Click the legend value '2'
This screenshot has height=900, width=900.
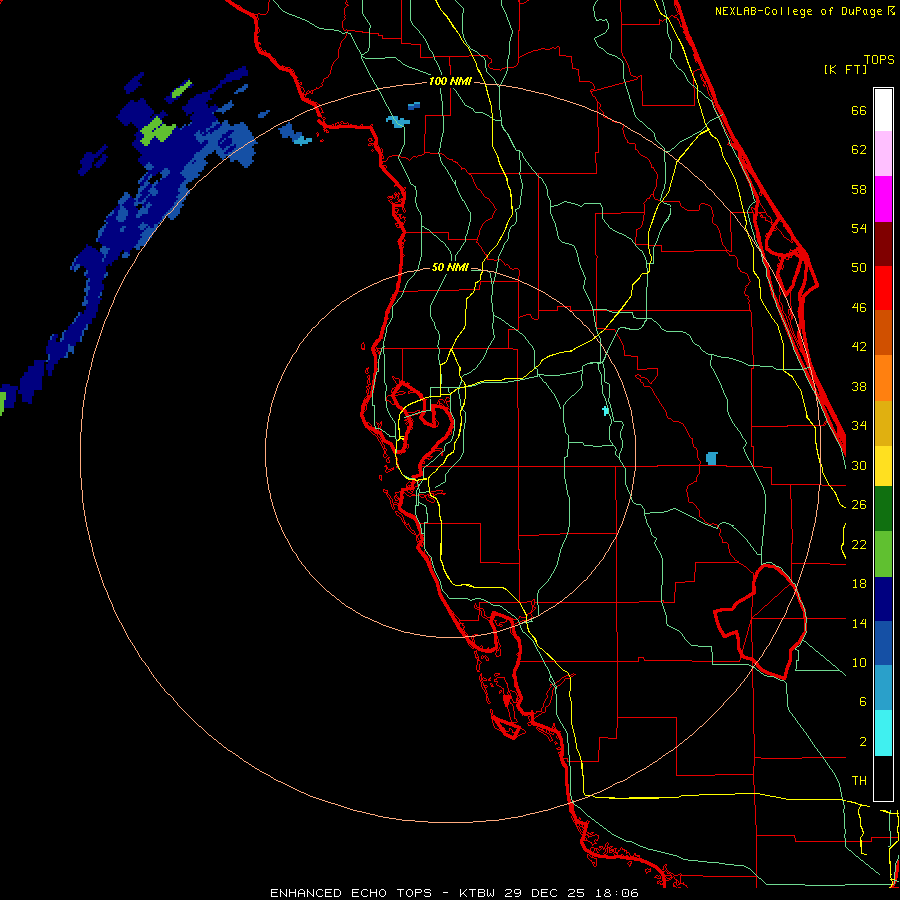tap(863, 742)
